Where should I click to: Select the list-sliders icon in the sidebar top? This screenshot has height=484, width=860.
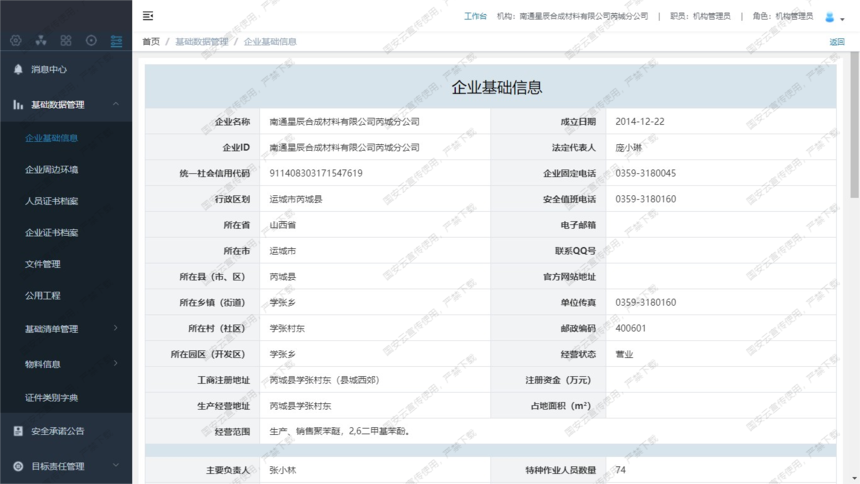click(116, 41)
